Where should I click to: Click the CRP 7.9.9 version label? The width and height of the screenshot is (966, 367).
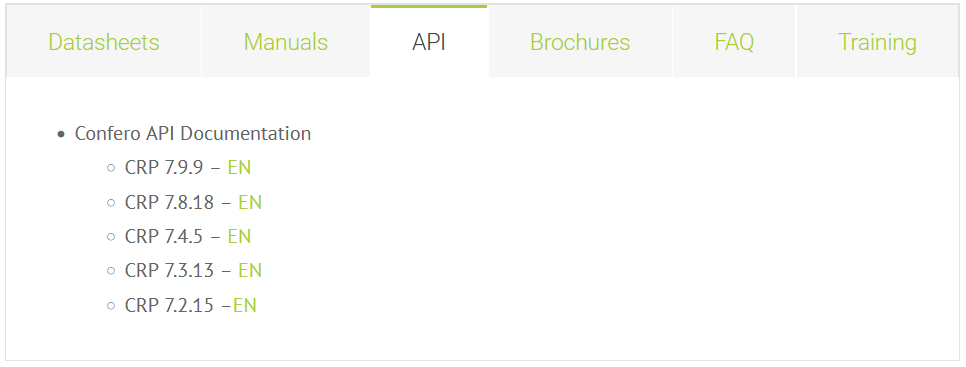pos(164,167)
